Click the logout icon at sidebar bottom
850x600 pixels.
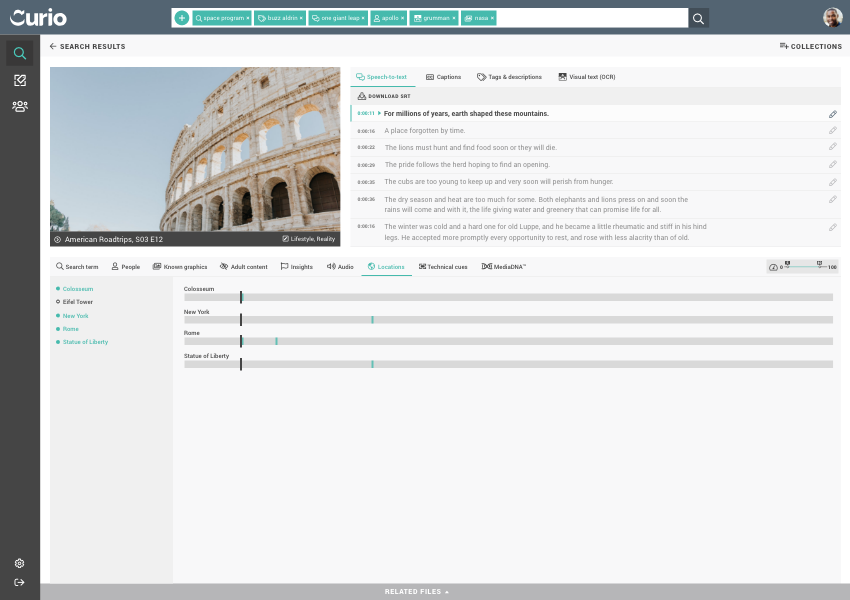pos(19,583)
